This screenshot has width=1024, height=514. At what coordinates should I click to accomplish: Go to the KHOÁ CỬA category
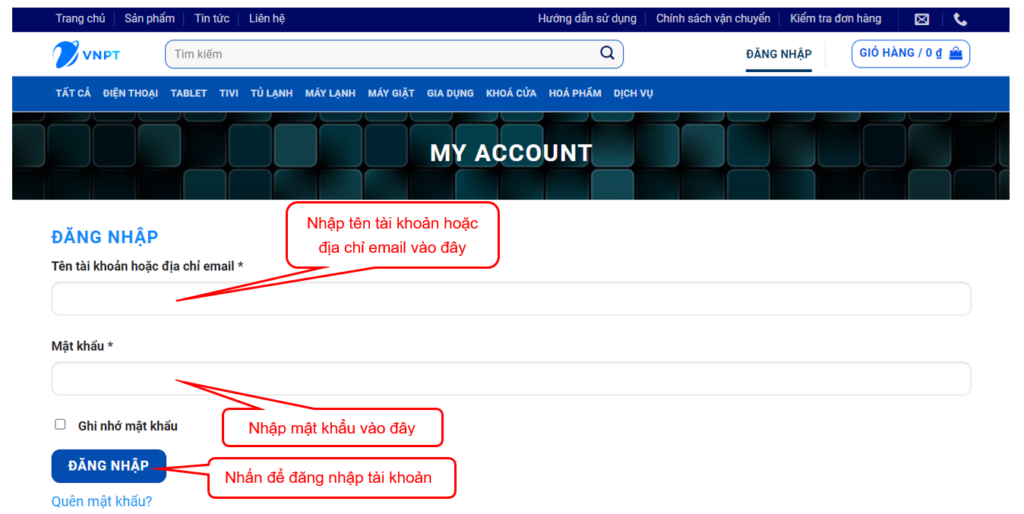(x=511, y=93)
